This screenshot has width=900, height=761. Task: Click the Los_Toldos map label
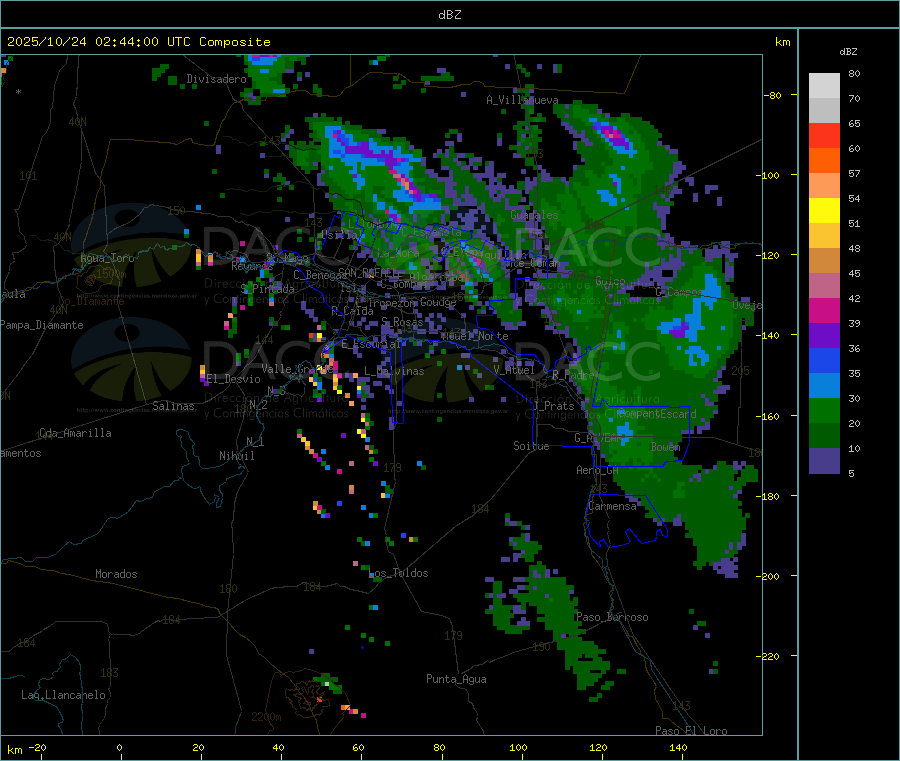coord(398,573)
